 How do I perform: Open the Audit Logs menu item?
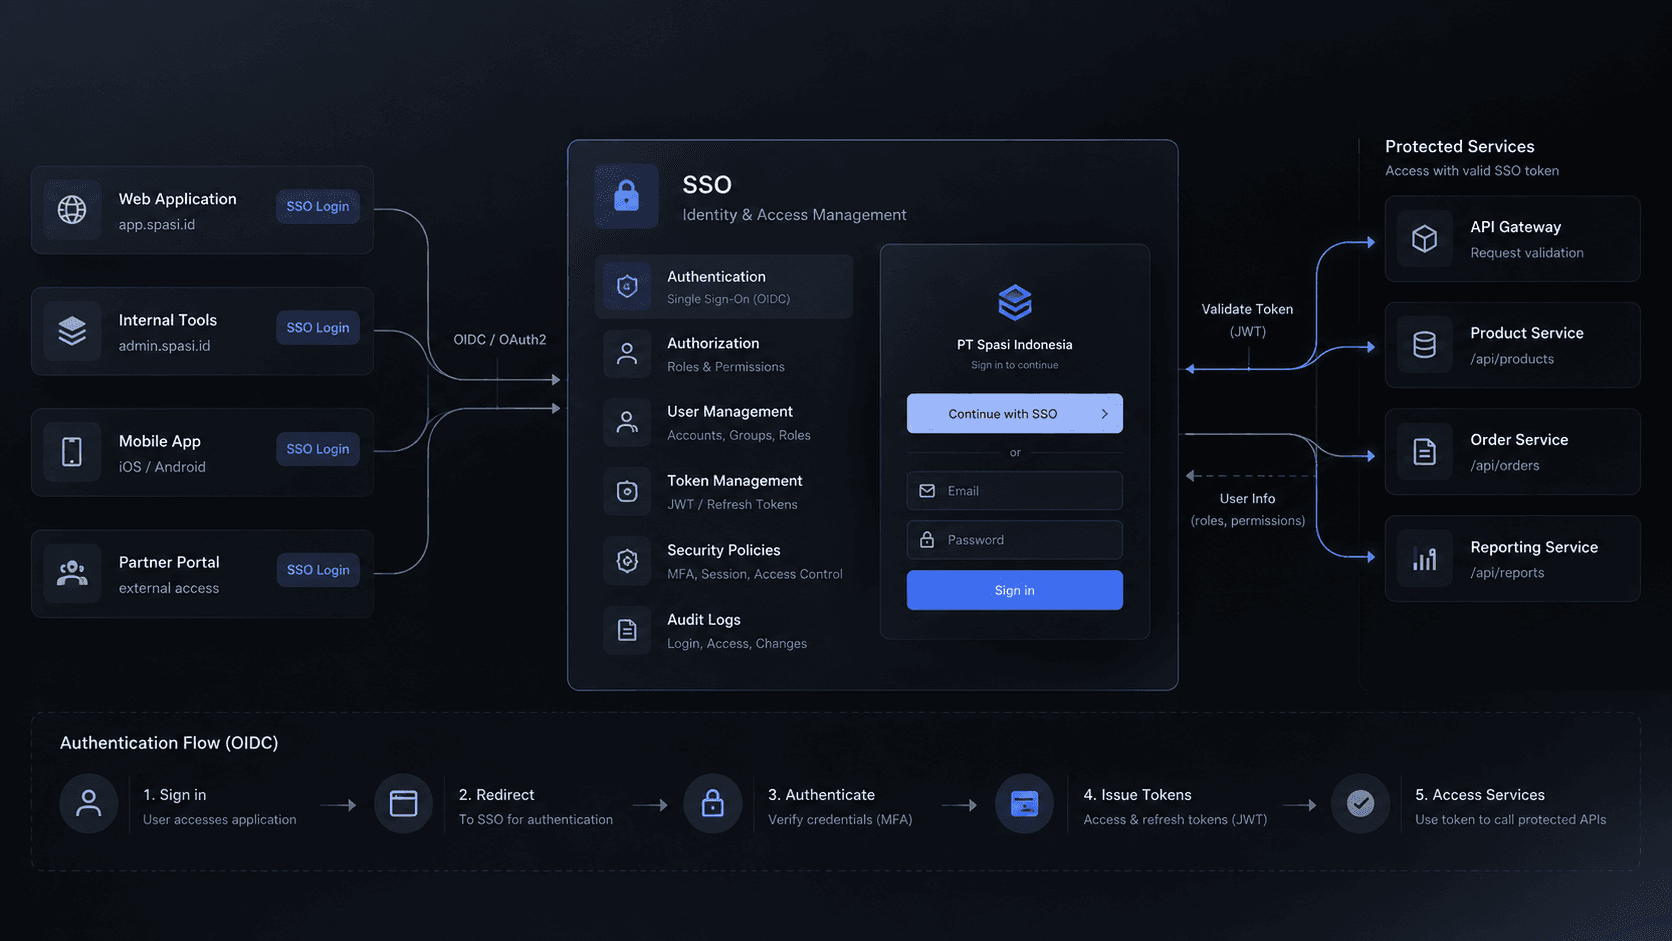pyautogui.click(x=724, y=630)
